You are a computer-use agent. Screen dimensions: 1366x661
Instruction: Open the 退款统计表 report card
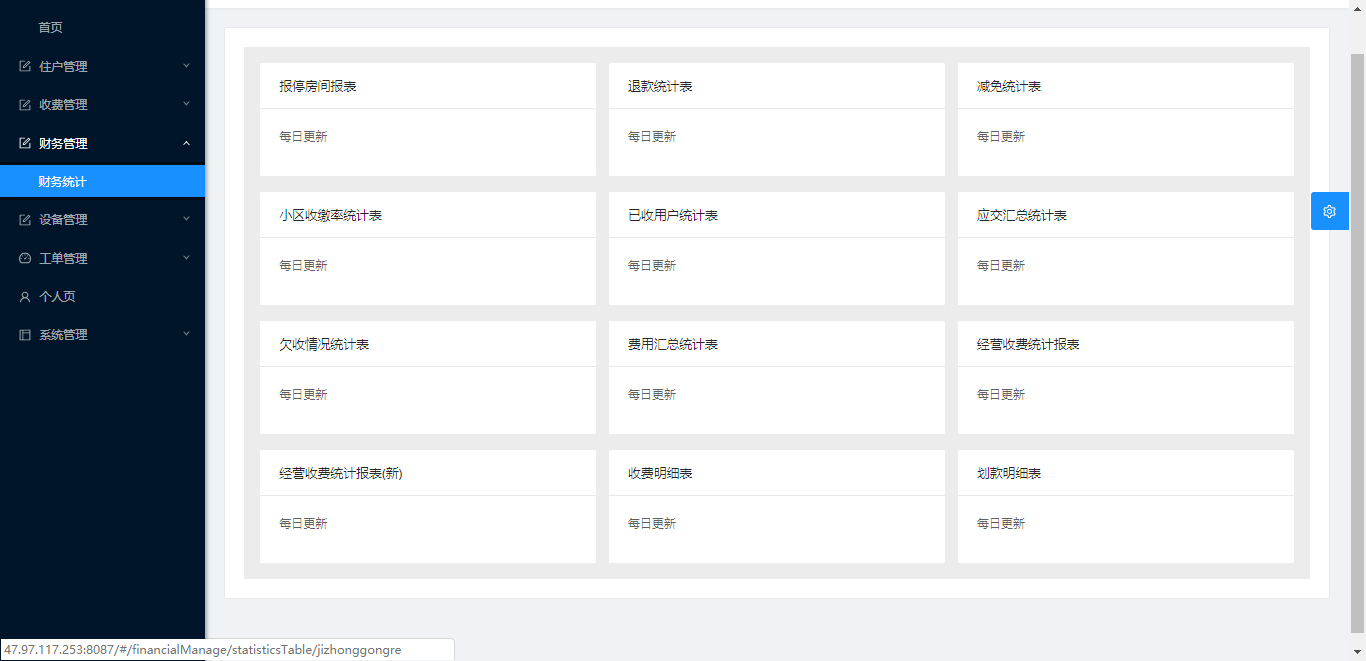click(776, 119)
